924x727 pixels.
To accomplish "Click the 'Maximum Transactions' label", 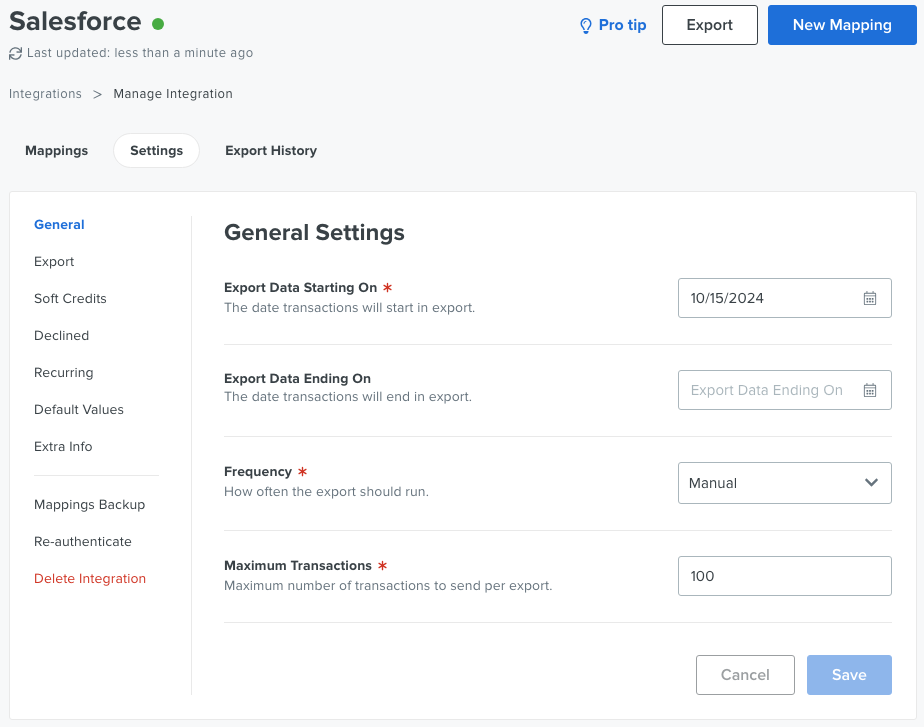I will (298, 566).
